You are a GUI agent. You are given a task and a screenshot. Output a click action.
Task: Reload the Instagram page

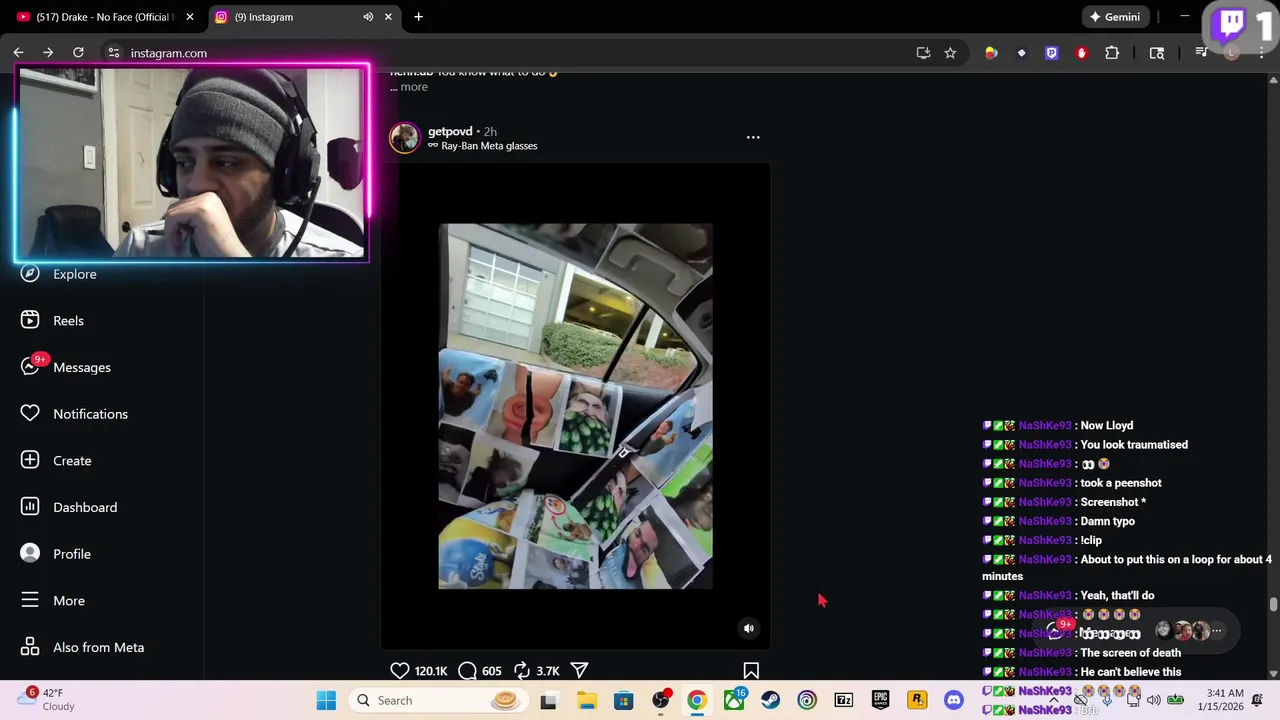pyautogui.click(x=78, y=53)
